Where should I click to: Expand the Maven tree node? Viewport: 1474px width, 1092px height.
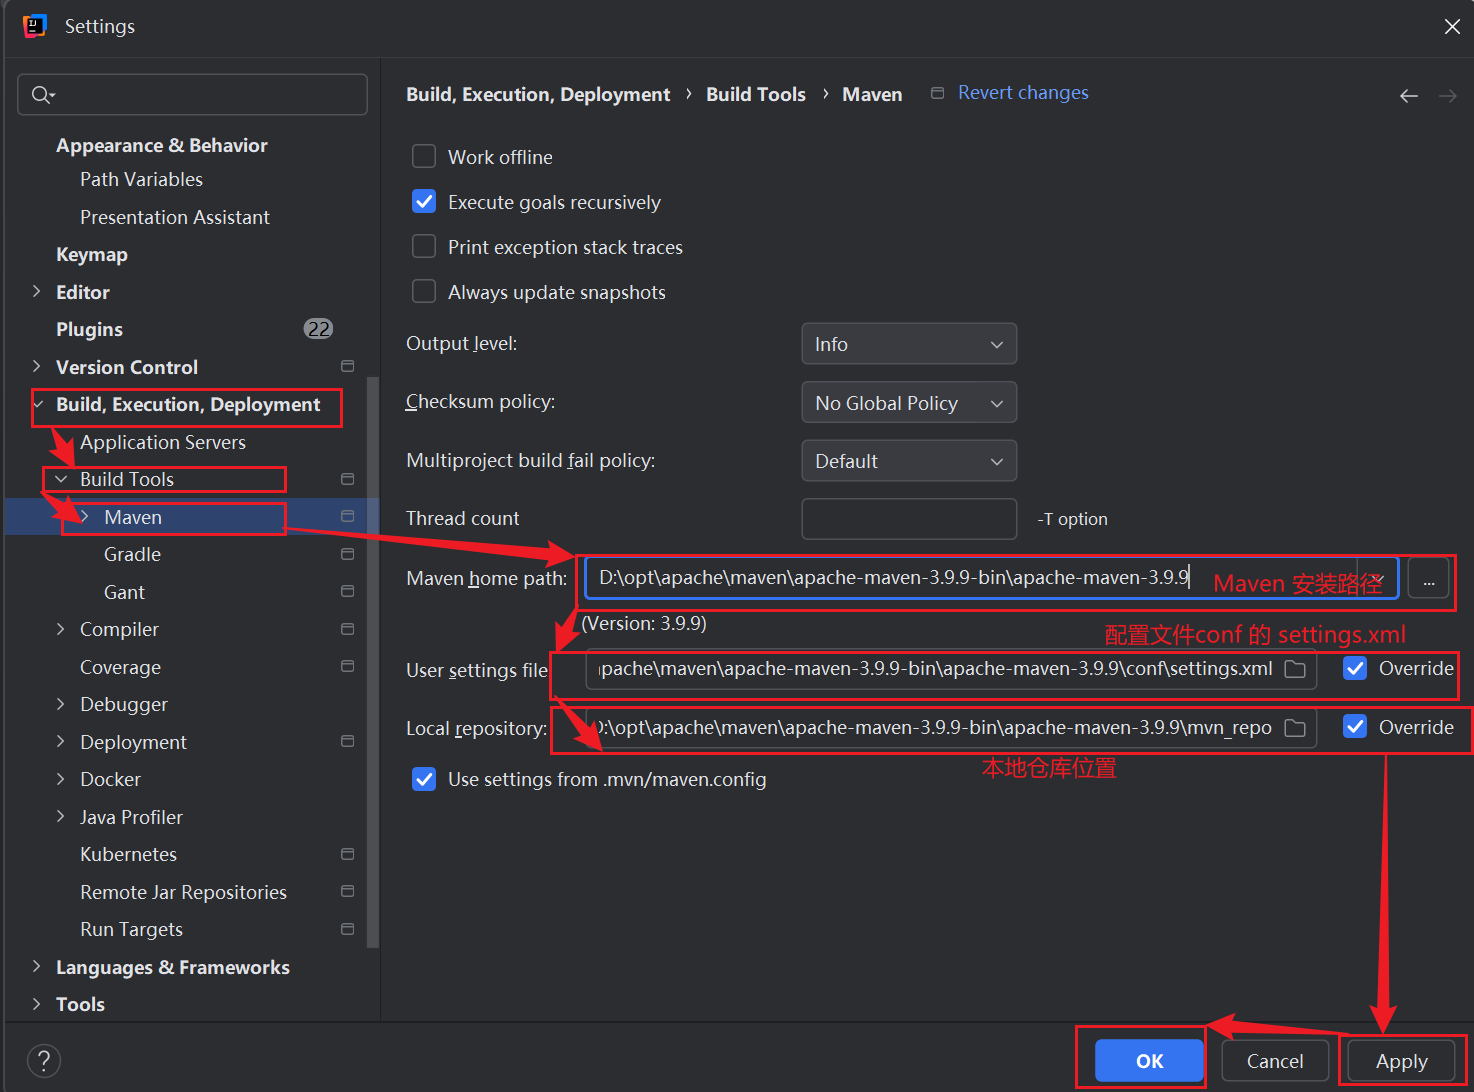pos(85,516)
